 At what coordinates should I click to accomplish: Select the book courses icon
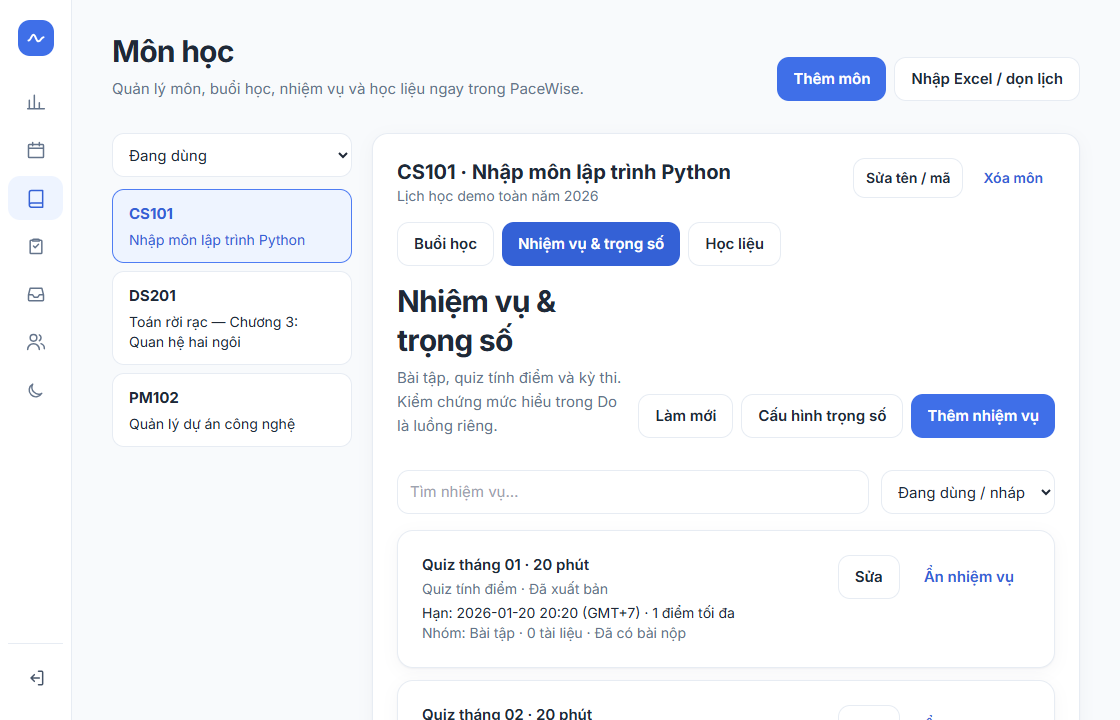pyautogui.click(x=36, y=198)
